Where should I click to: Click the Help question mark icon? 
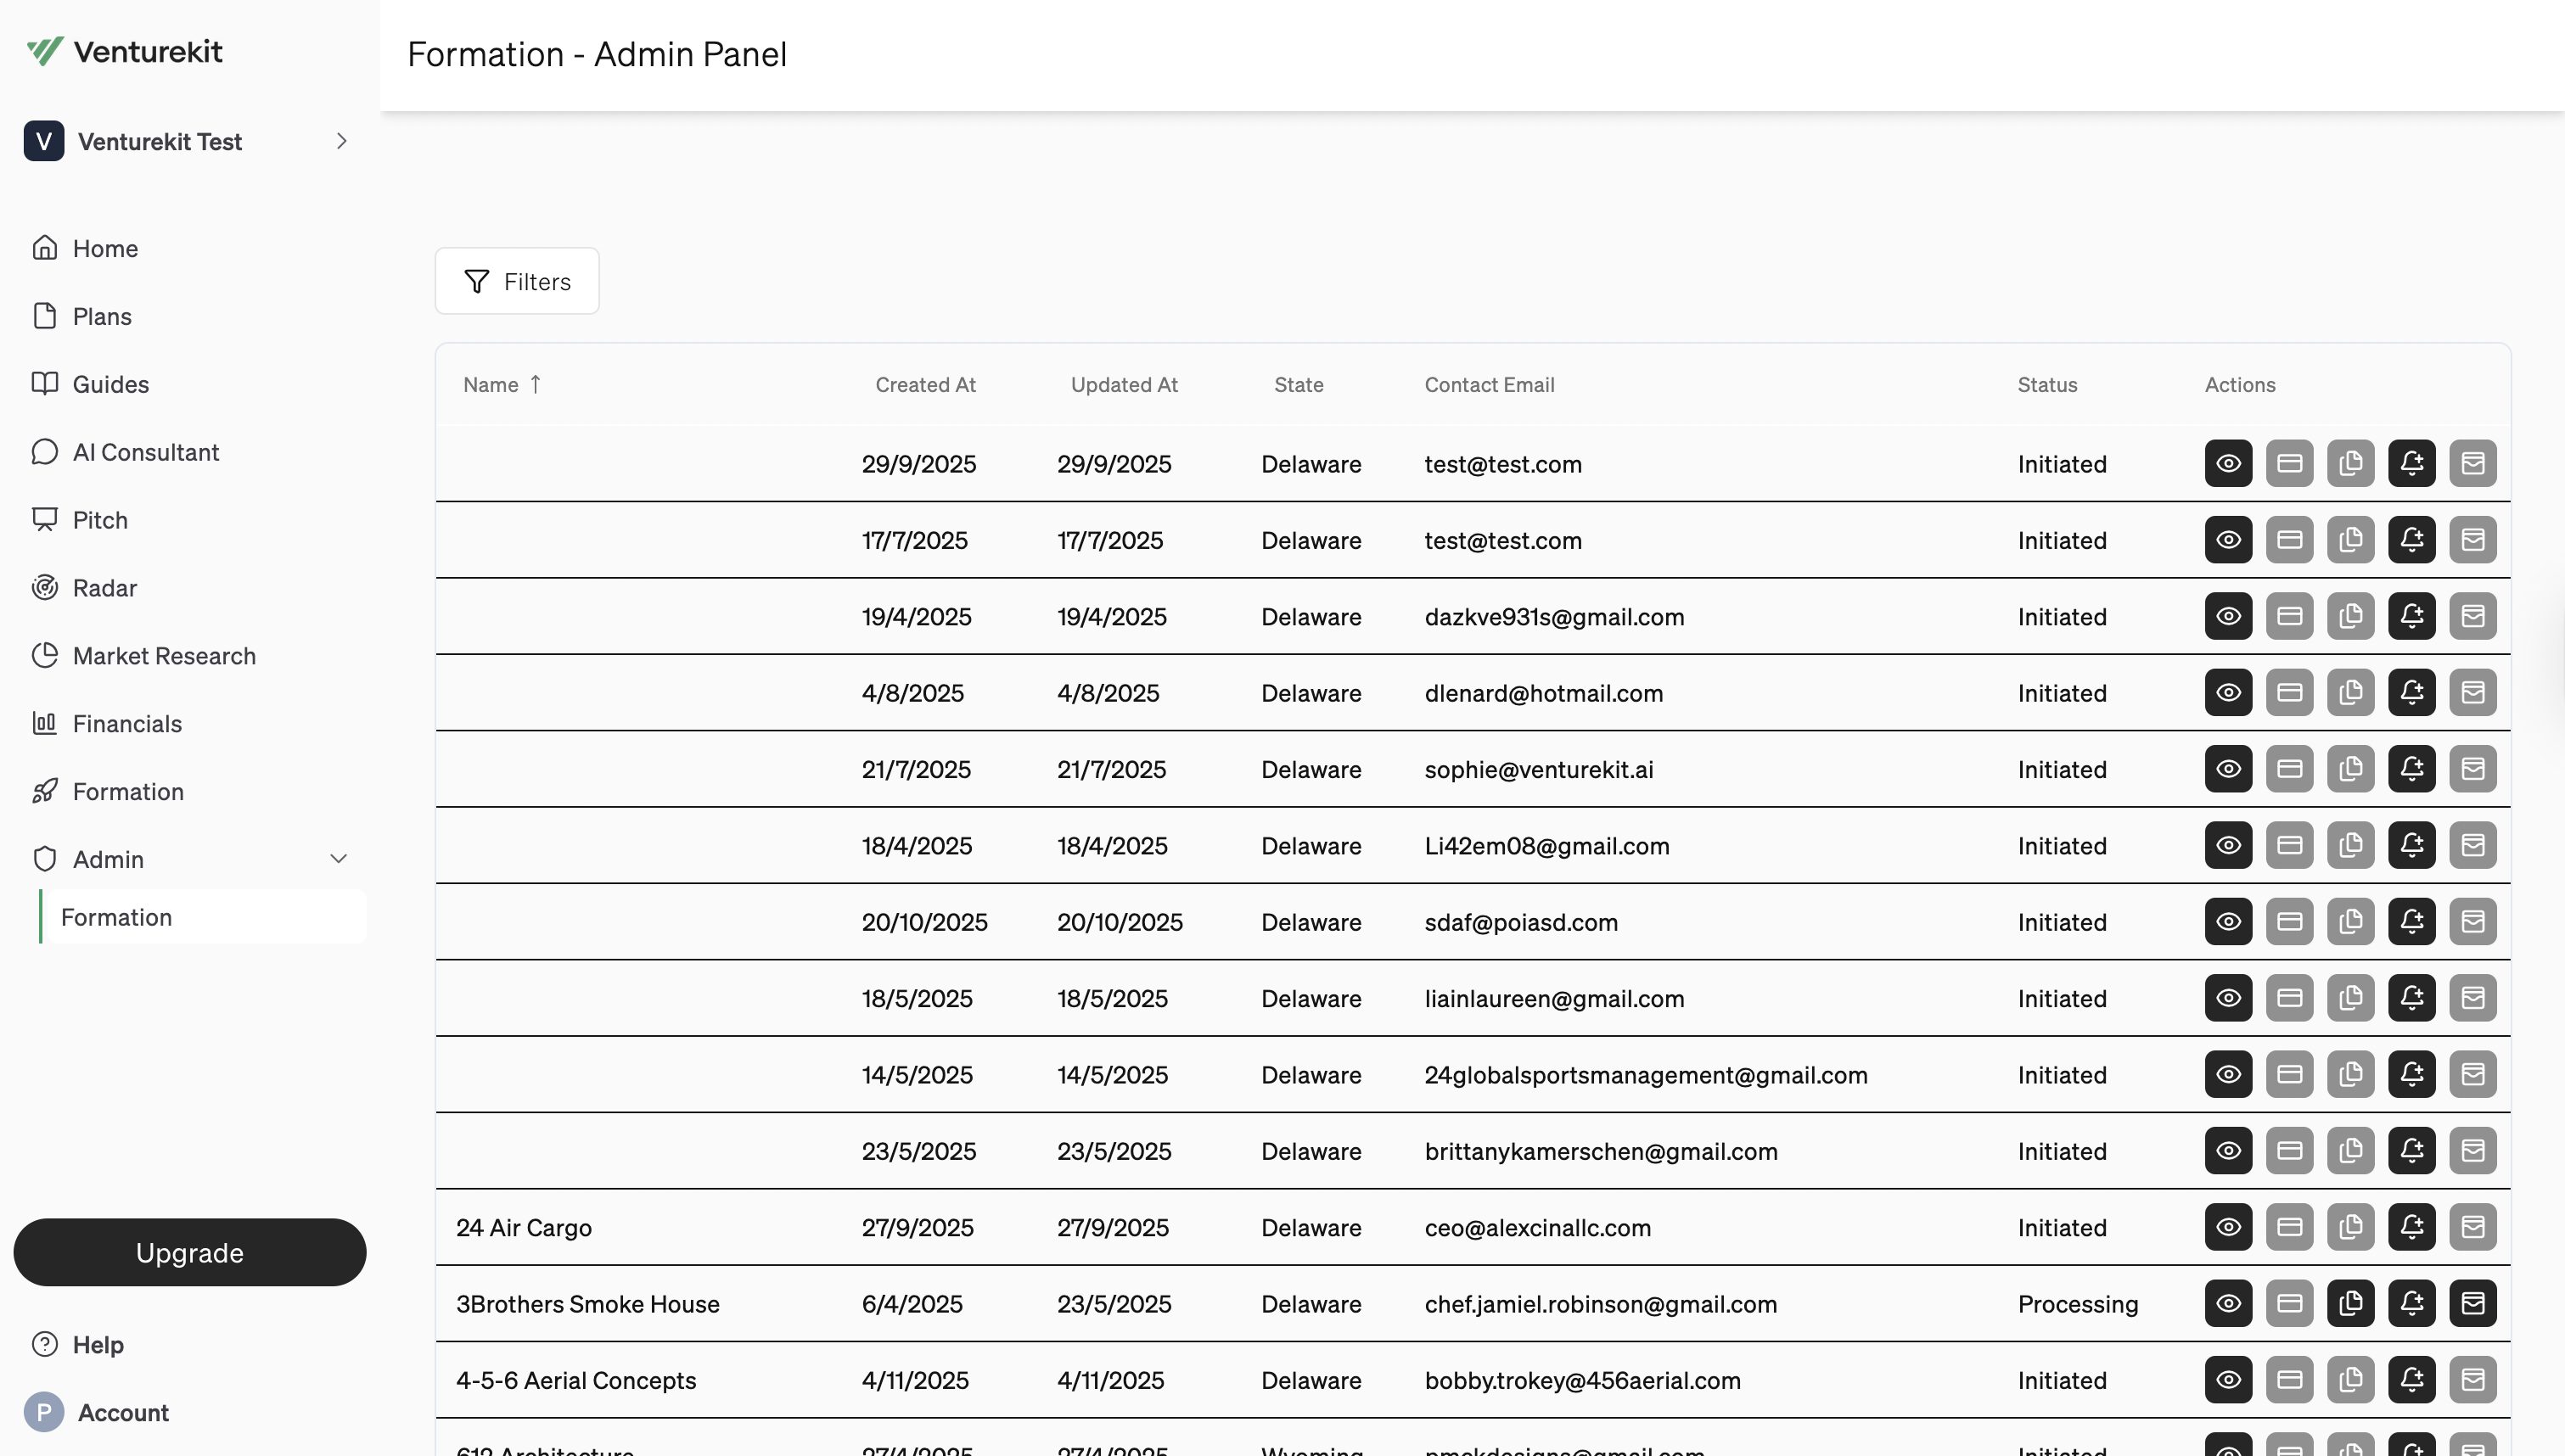click(45, 1344)
